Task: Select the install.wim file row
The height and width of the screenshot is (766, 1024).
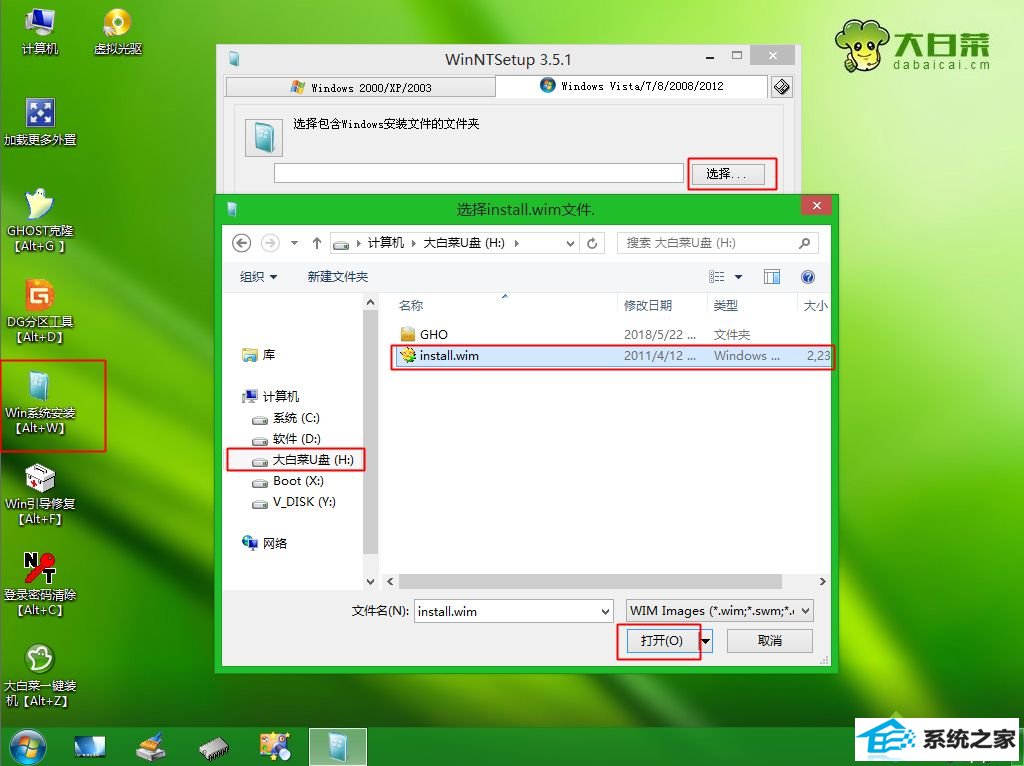Action: [x=611, y=356]
